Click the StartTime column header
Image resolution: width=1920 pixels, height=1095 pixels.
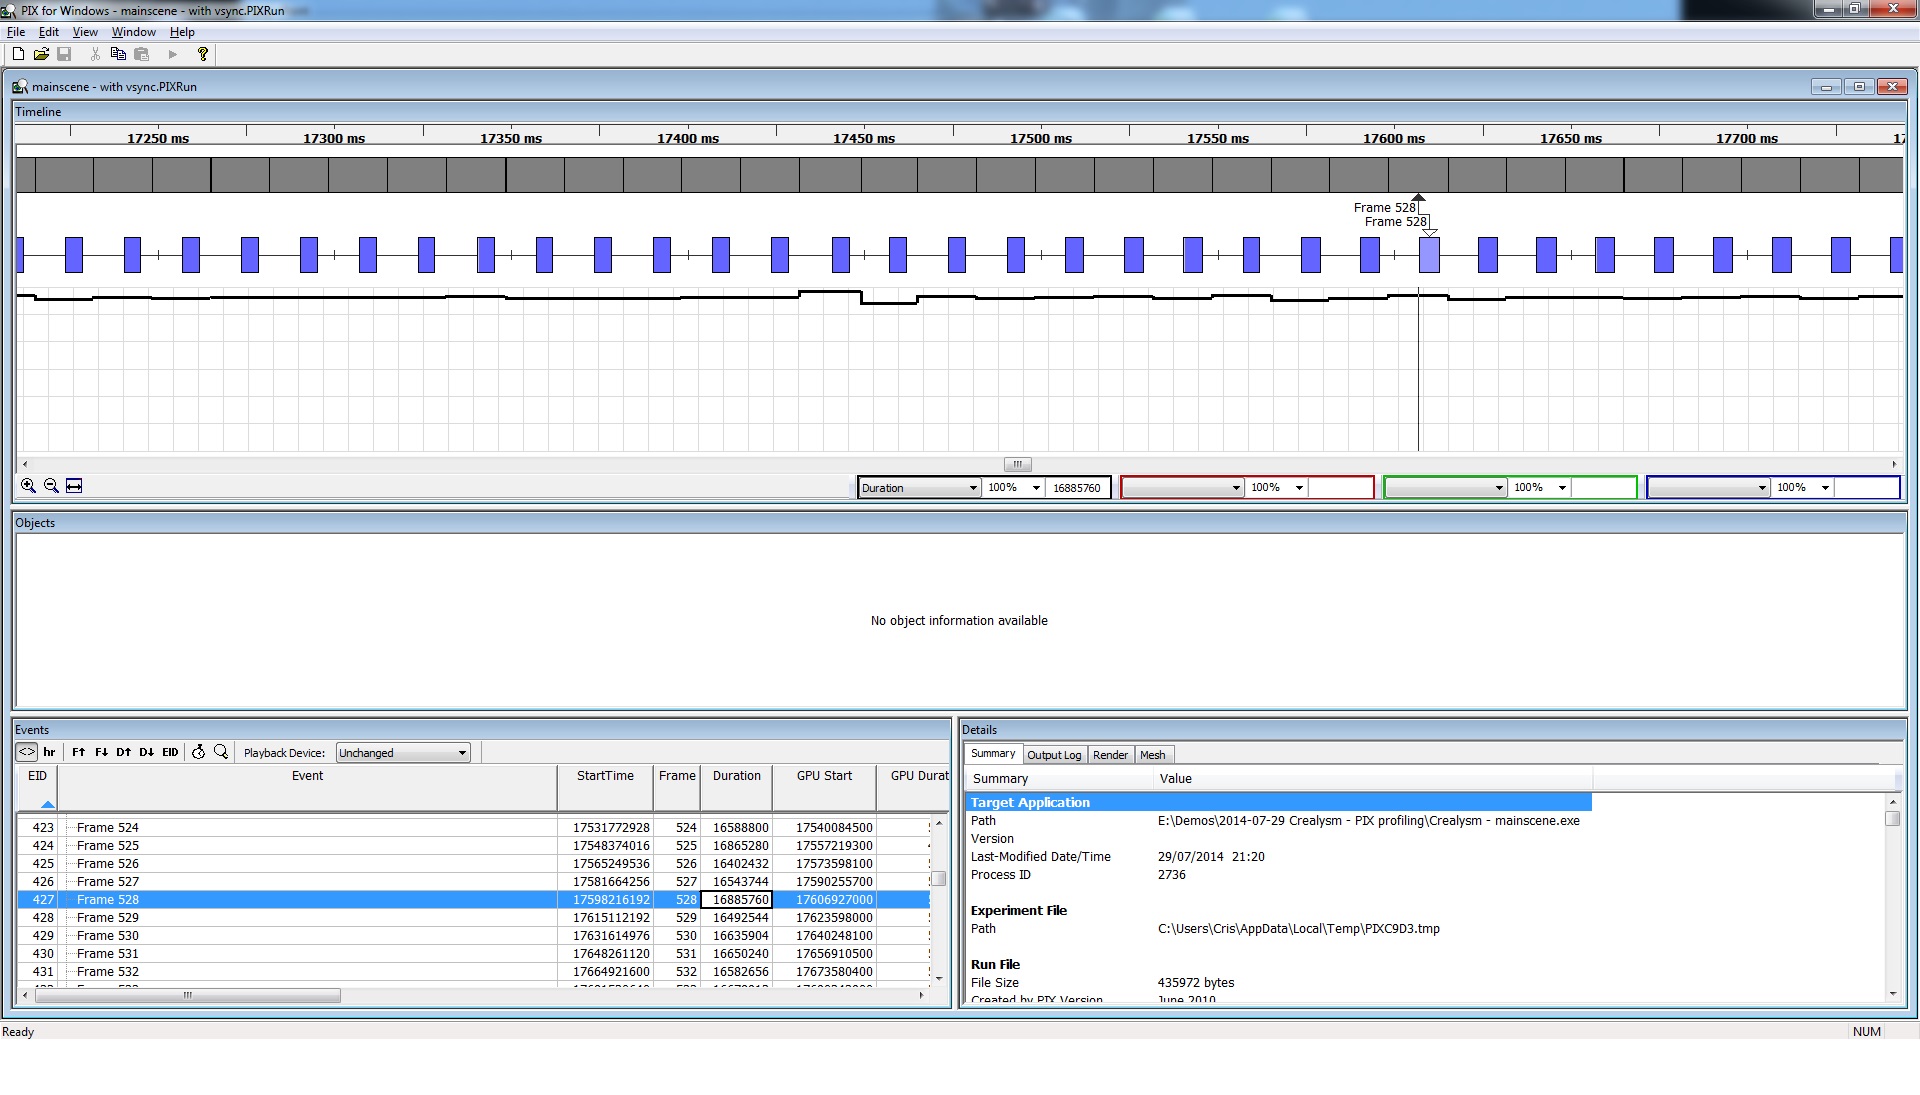605,776
